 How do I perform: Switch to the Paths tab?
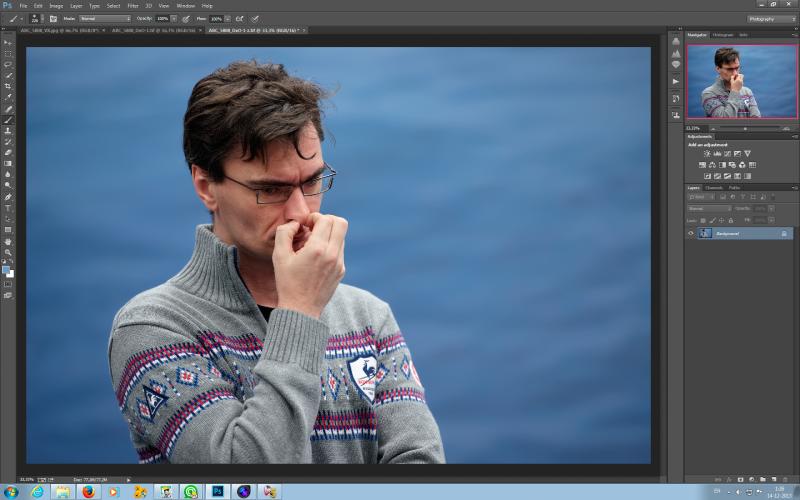(734, 188)
